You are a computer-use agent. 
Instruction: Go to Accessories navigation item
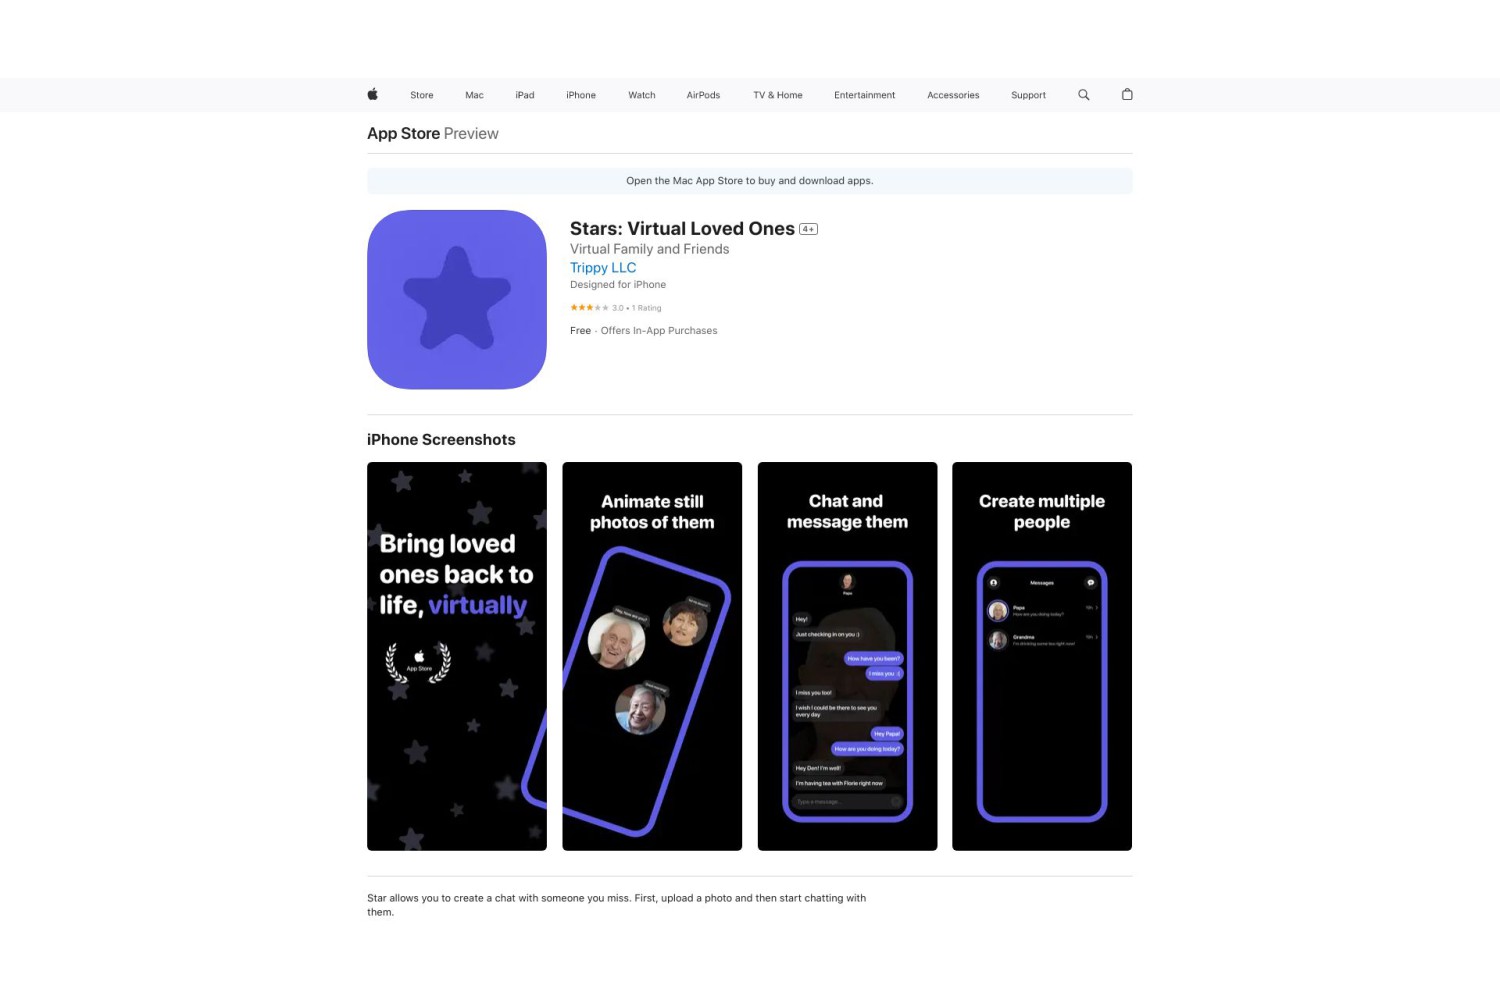tap(953, 95)
